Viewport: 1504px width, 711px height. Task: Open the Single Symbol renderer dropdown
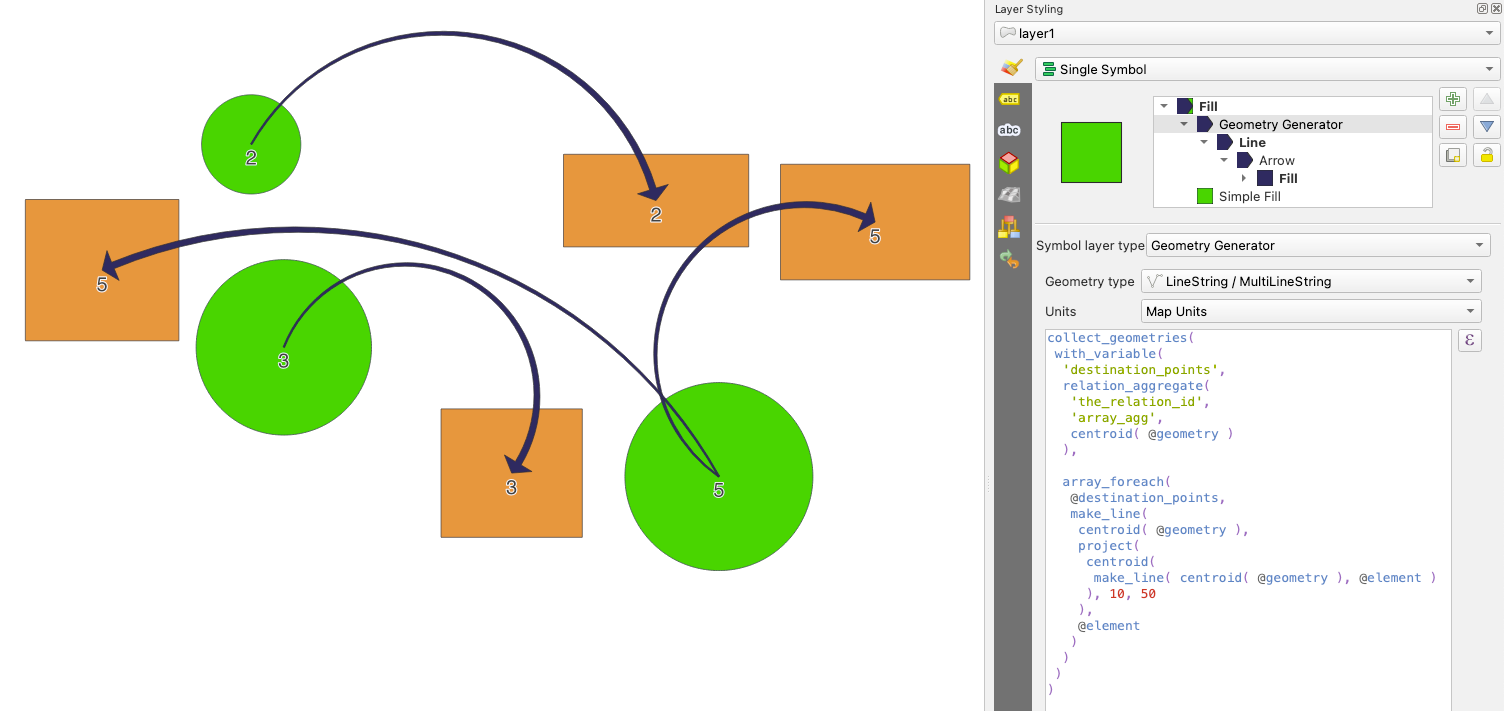pyautogui.click(x=1267, y=70)
